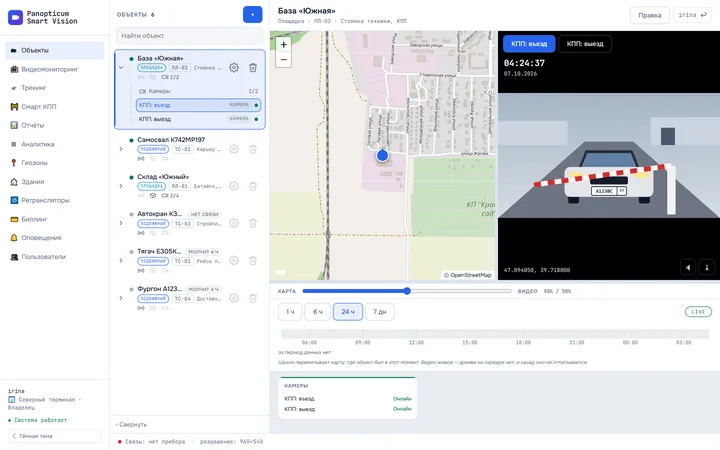Open settings gear for Автокран
The image size is (720, 450).
[234, 223]
